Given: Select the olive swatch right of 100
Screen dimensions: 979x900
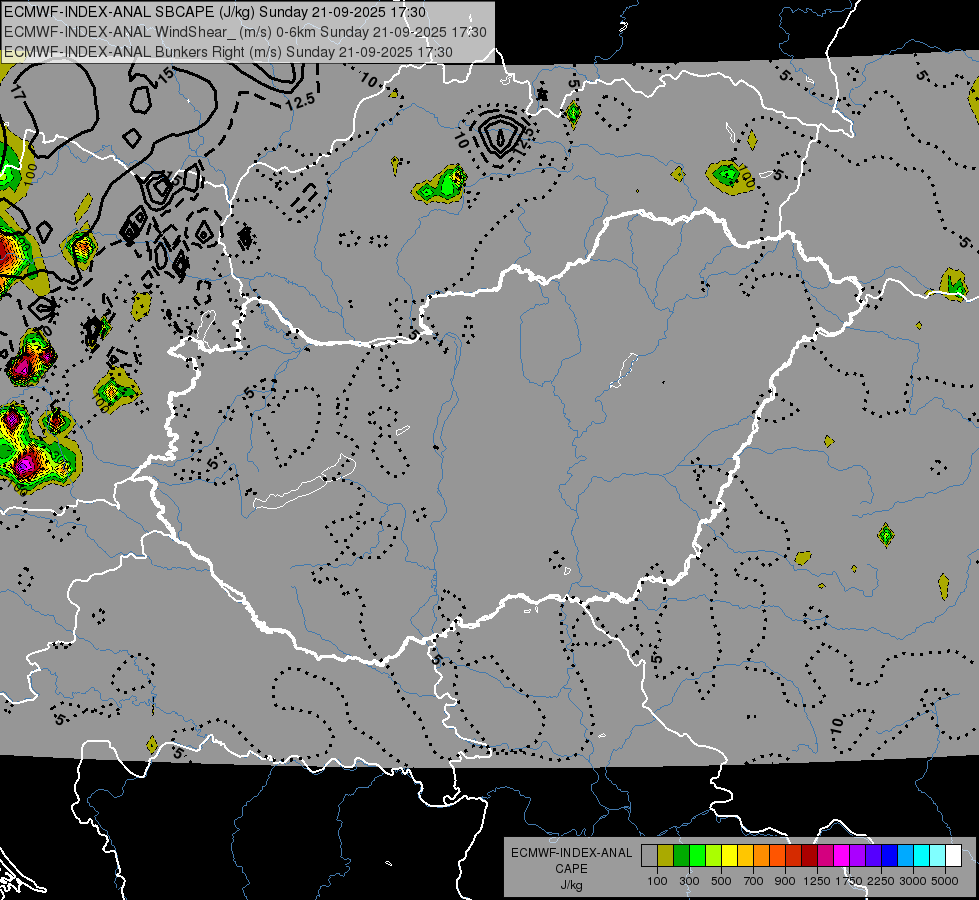Looking at the screenshot, I should coord(665,856).
